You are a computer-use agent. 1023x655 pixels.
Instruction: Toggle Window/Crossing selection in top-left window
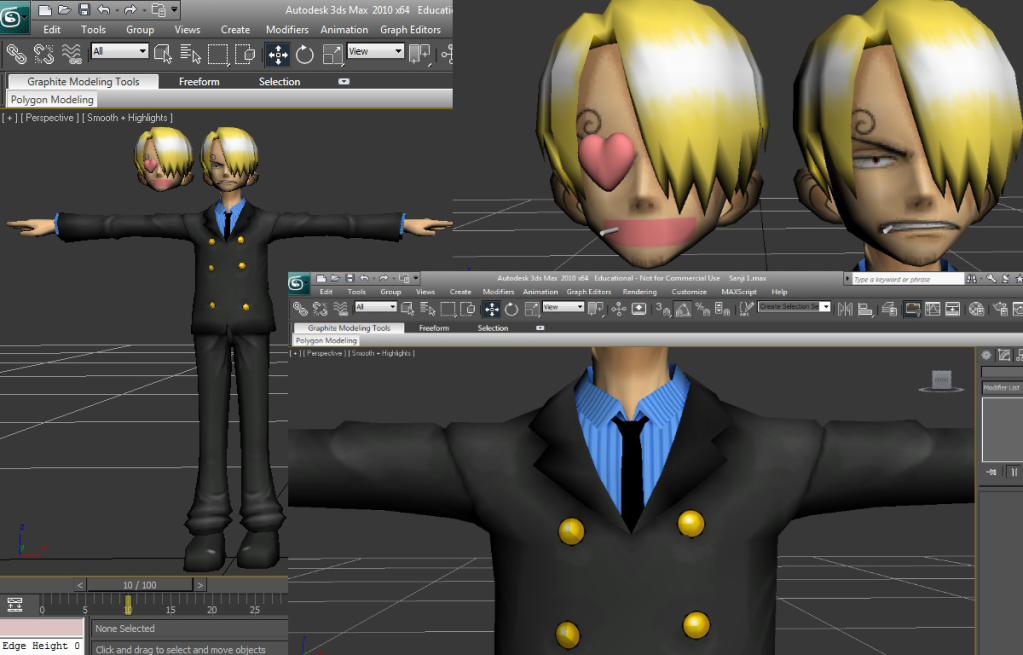[245, 53]
